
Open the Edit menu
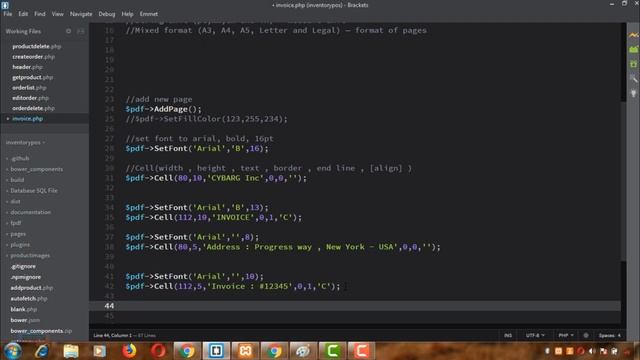pyautogui.click(x=23, y=14)
